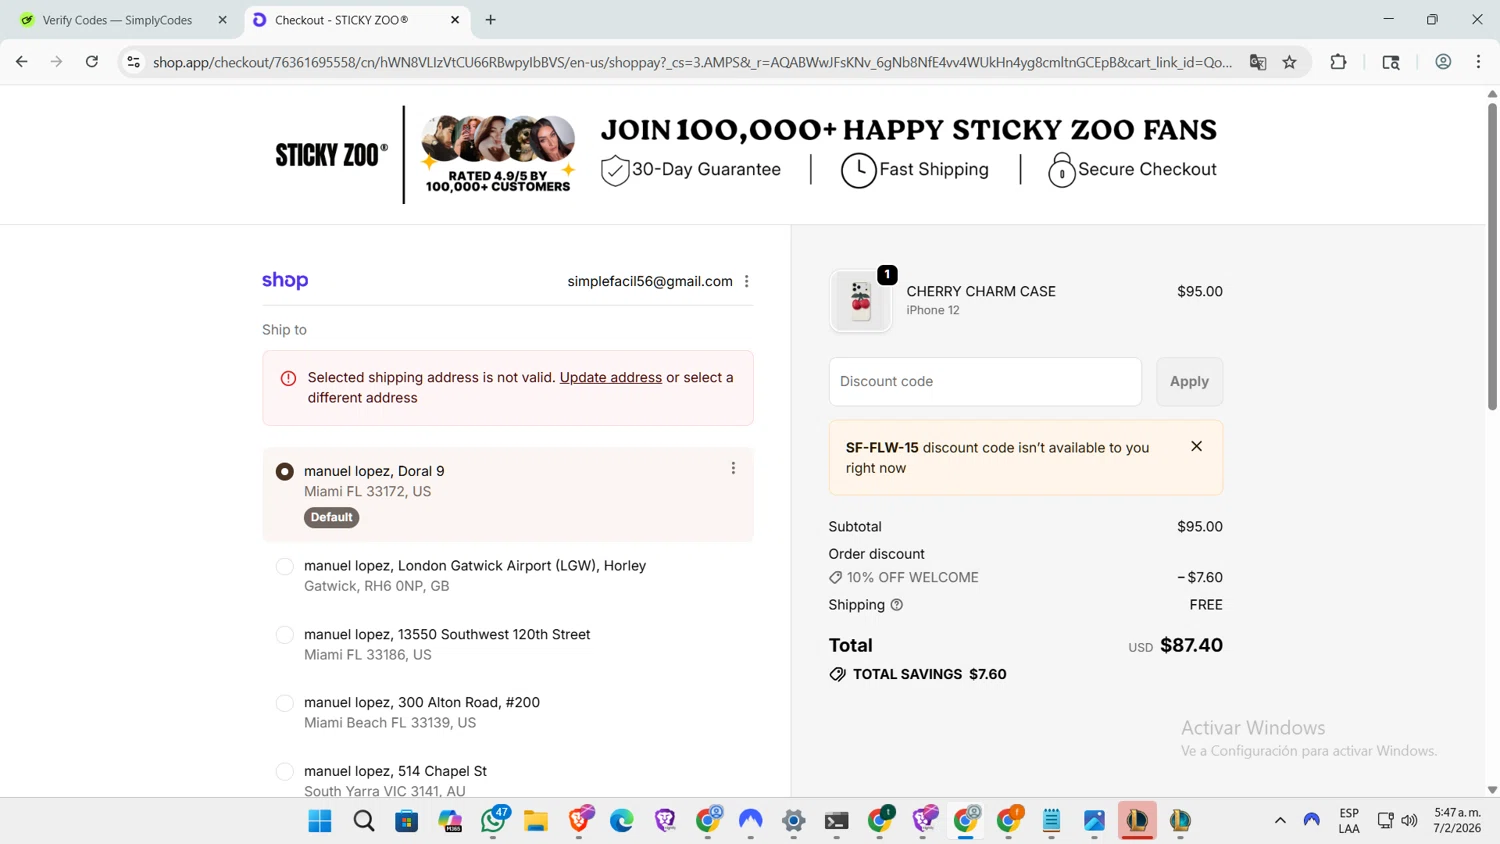Go back to the previous browser page
The height and width of the screenshot is (844, 1500).
point(22,62)
